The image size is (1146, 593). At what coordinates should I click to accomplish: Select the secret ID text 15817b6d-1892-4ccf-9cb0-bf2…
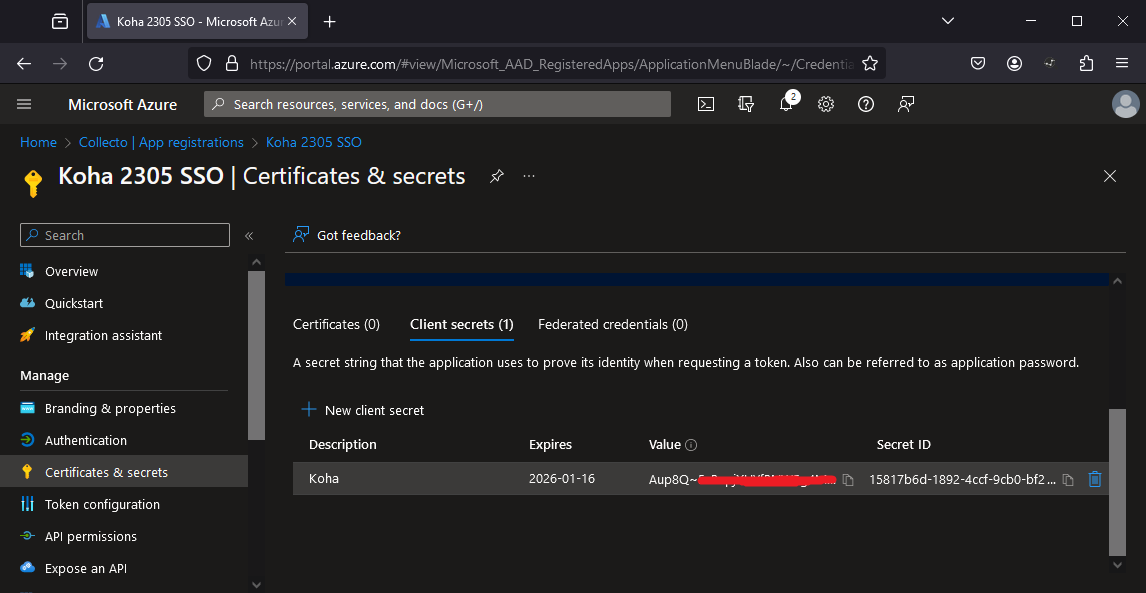click(x=963, y=480)
